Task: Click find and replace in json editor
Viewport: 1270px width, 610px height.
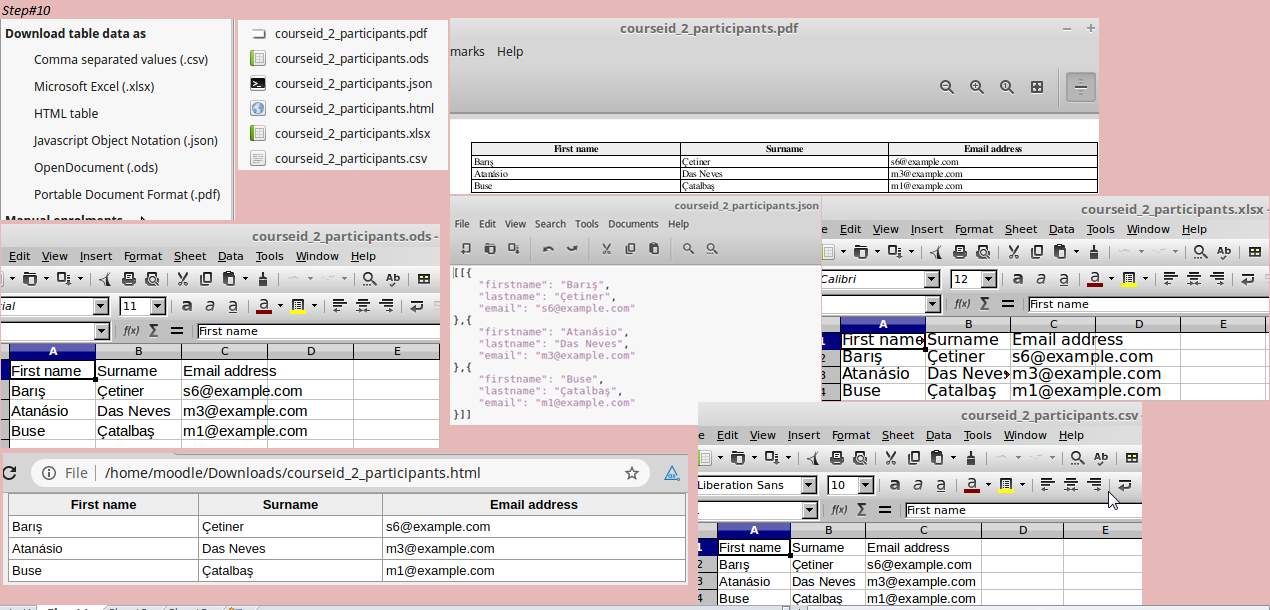Action: pyautogui.click(x=712, y=249)
